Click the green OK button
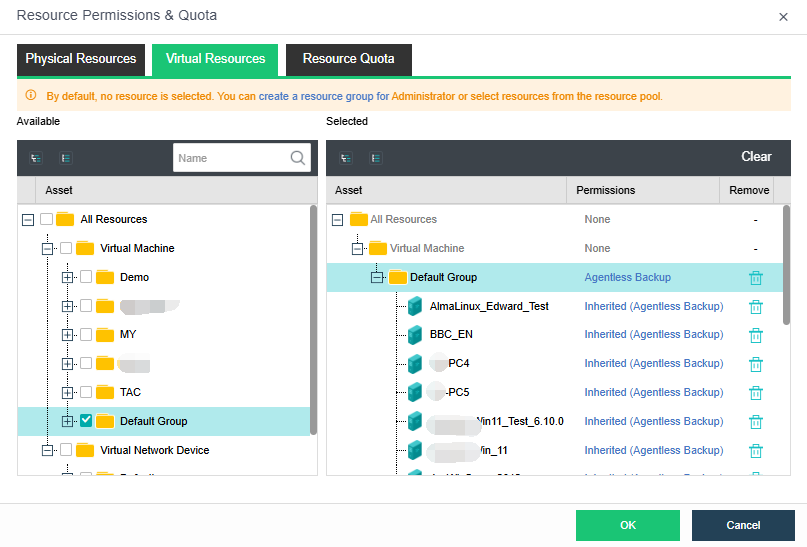The image size is (807, 547). click(x=627, y=525)
